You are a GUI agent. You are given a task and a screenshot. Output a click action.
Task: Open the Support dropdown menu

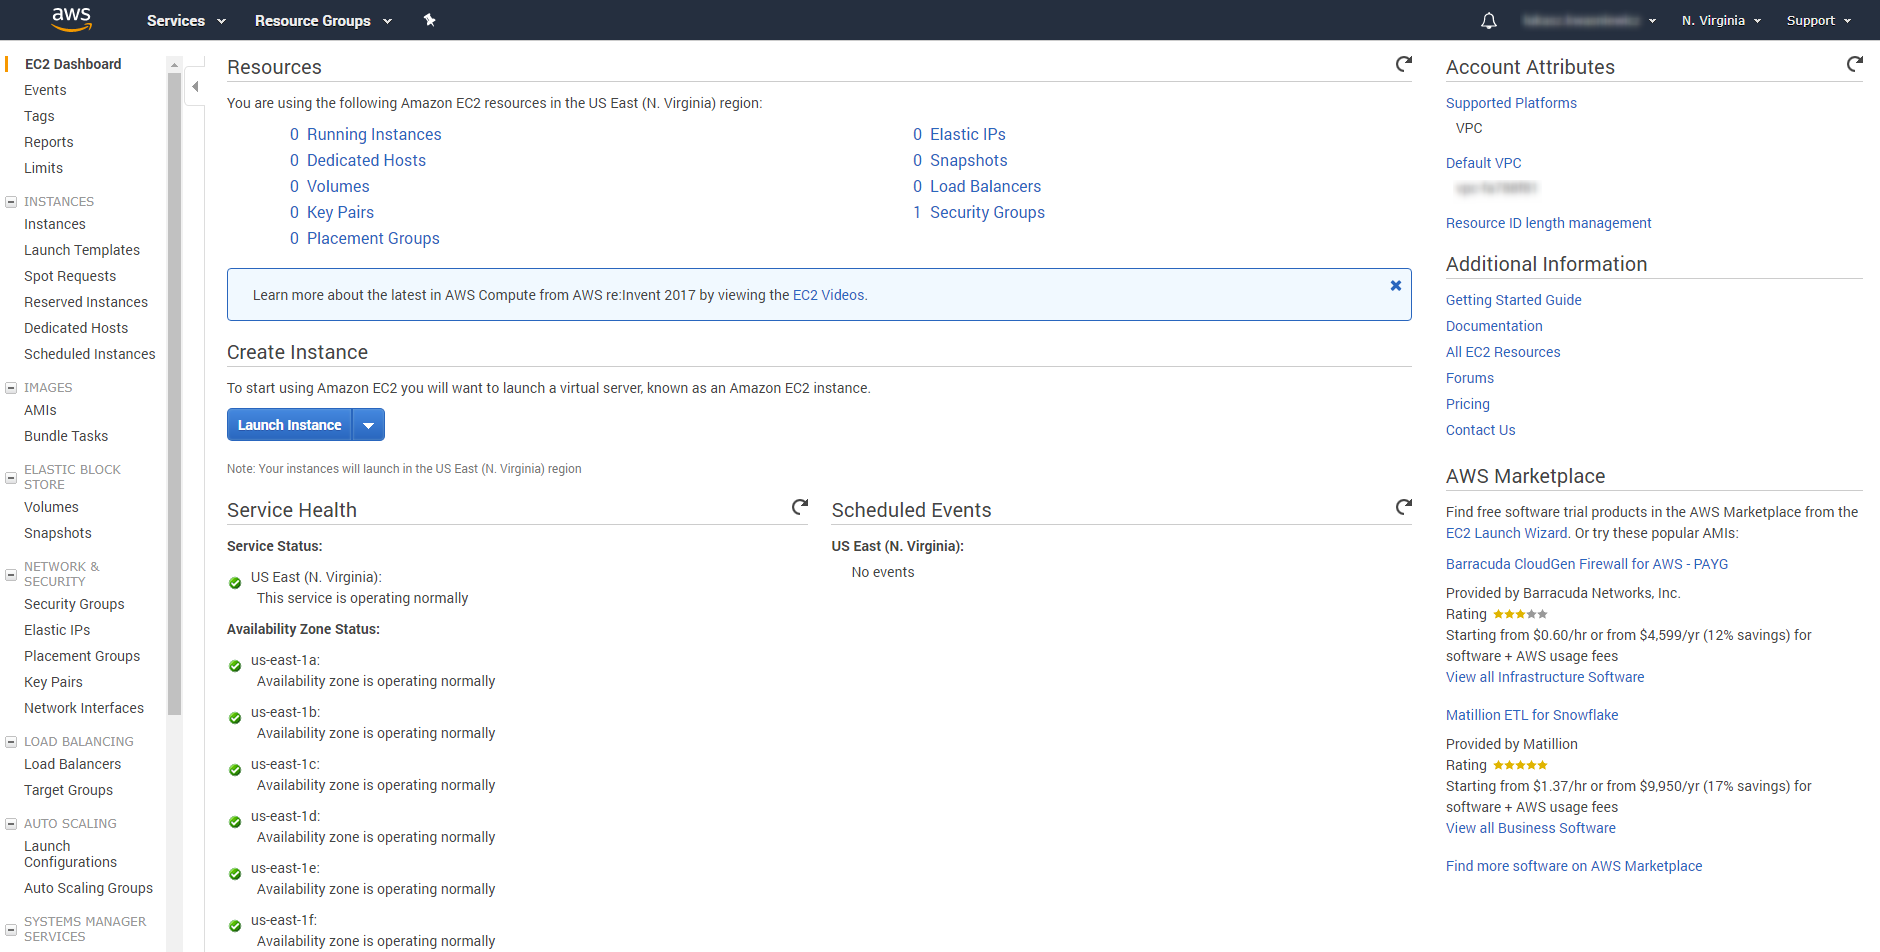coord(1819,20)
